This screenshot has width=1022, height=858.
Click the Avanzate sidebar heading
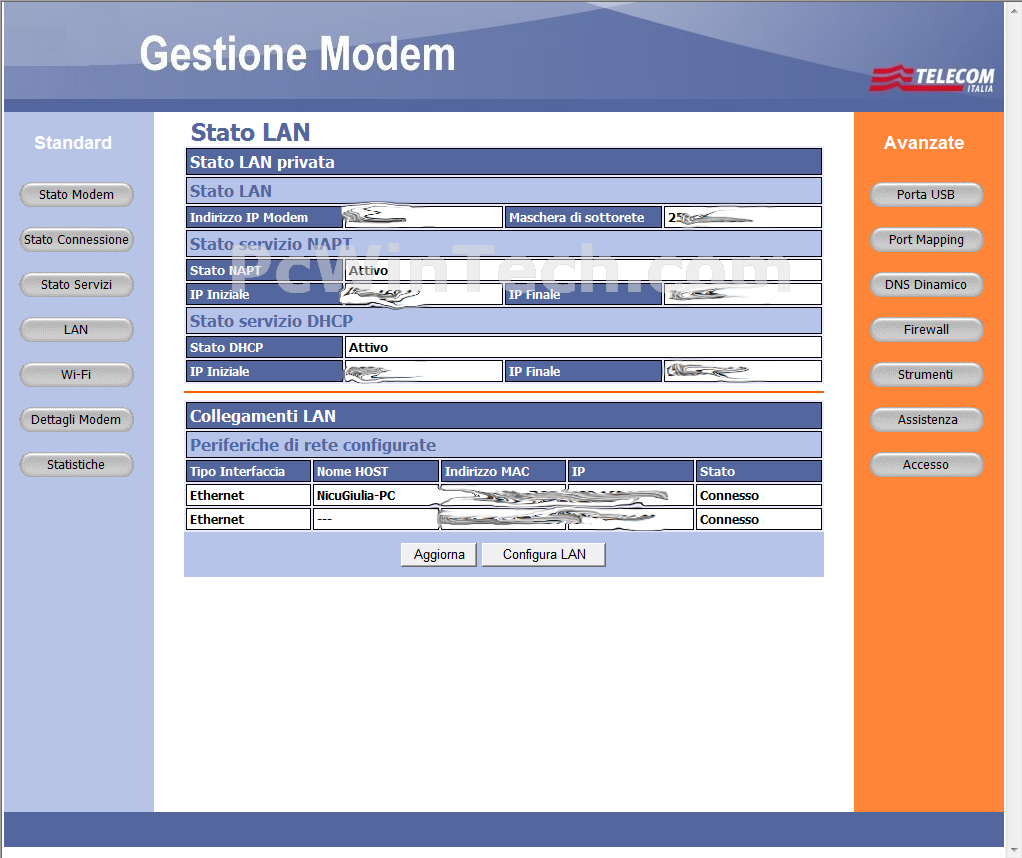924,143
